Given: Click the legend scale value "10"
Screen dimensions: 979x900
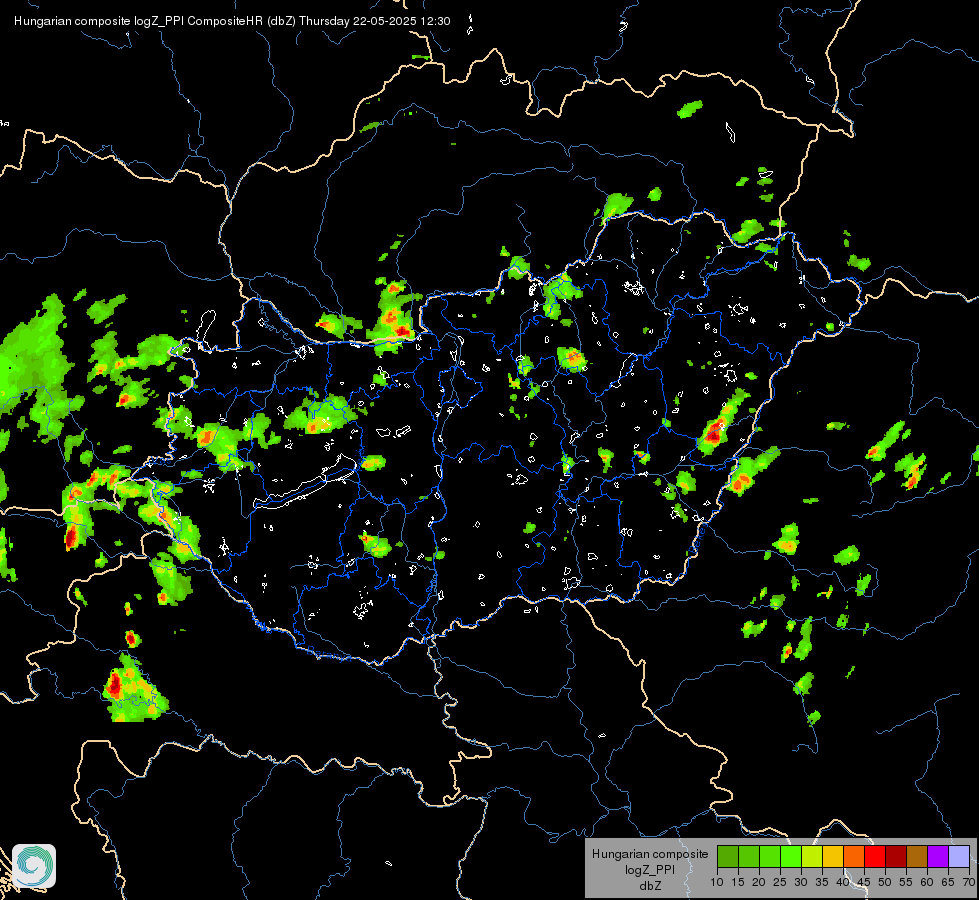Looking at the screenshot, I should coord(717,882).
